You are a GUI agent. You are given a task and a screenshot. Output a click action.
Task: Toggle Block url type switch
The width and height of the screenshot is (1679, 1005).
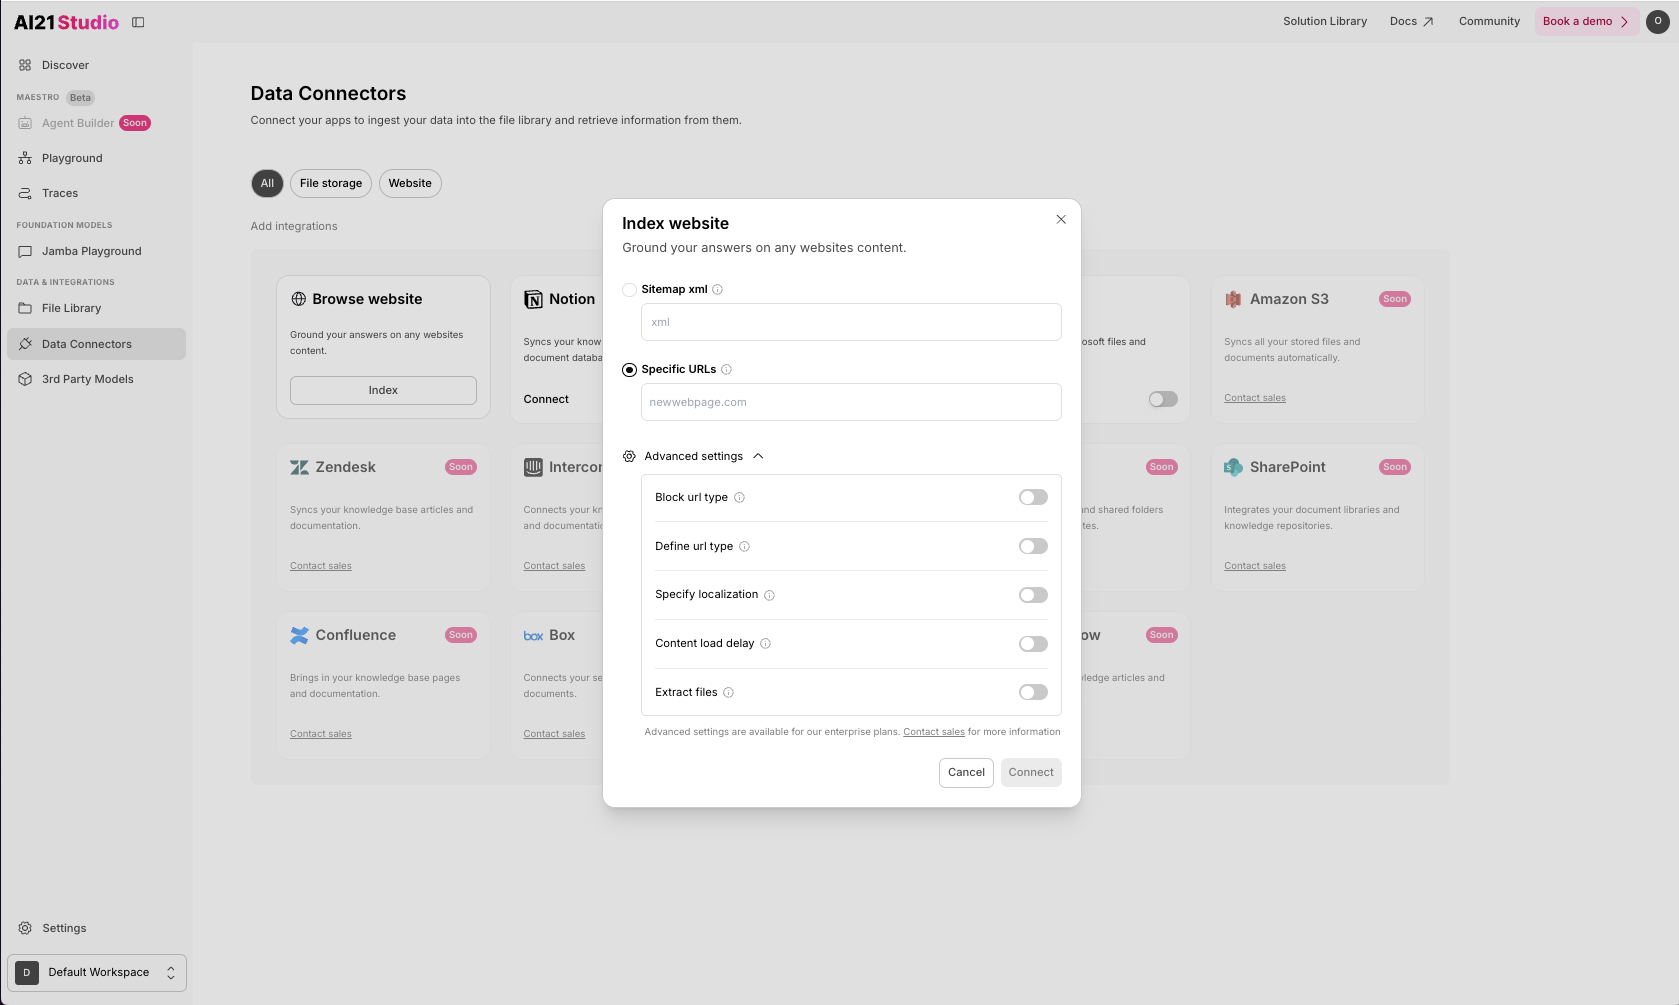(x=1033, y=497)
